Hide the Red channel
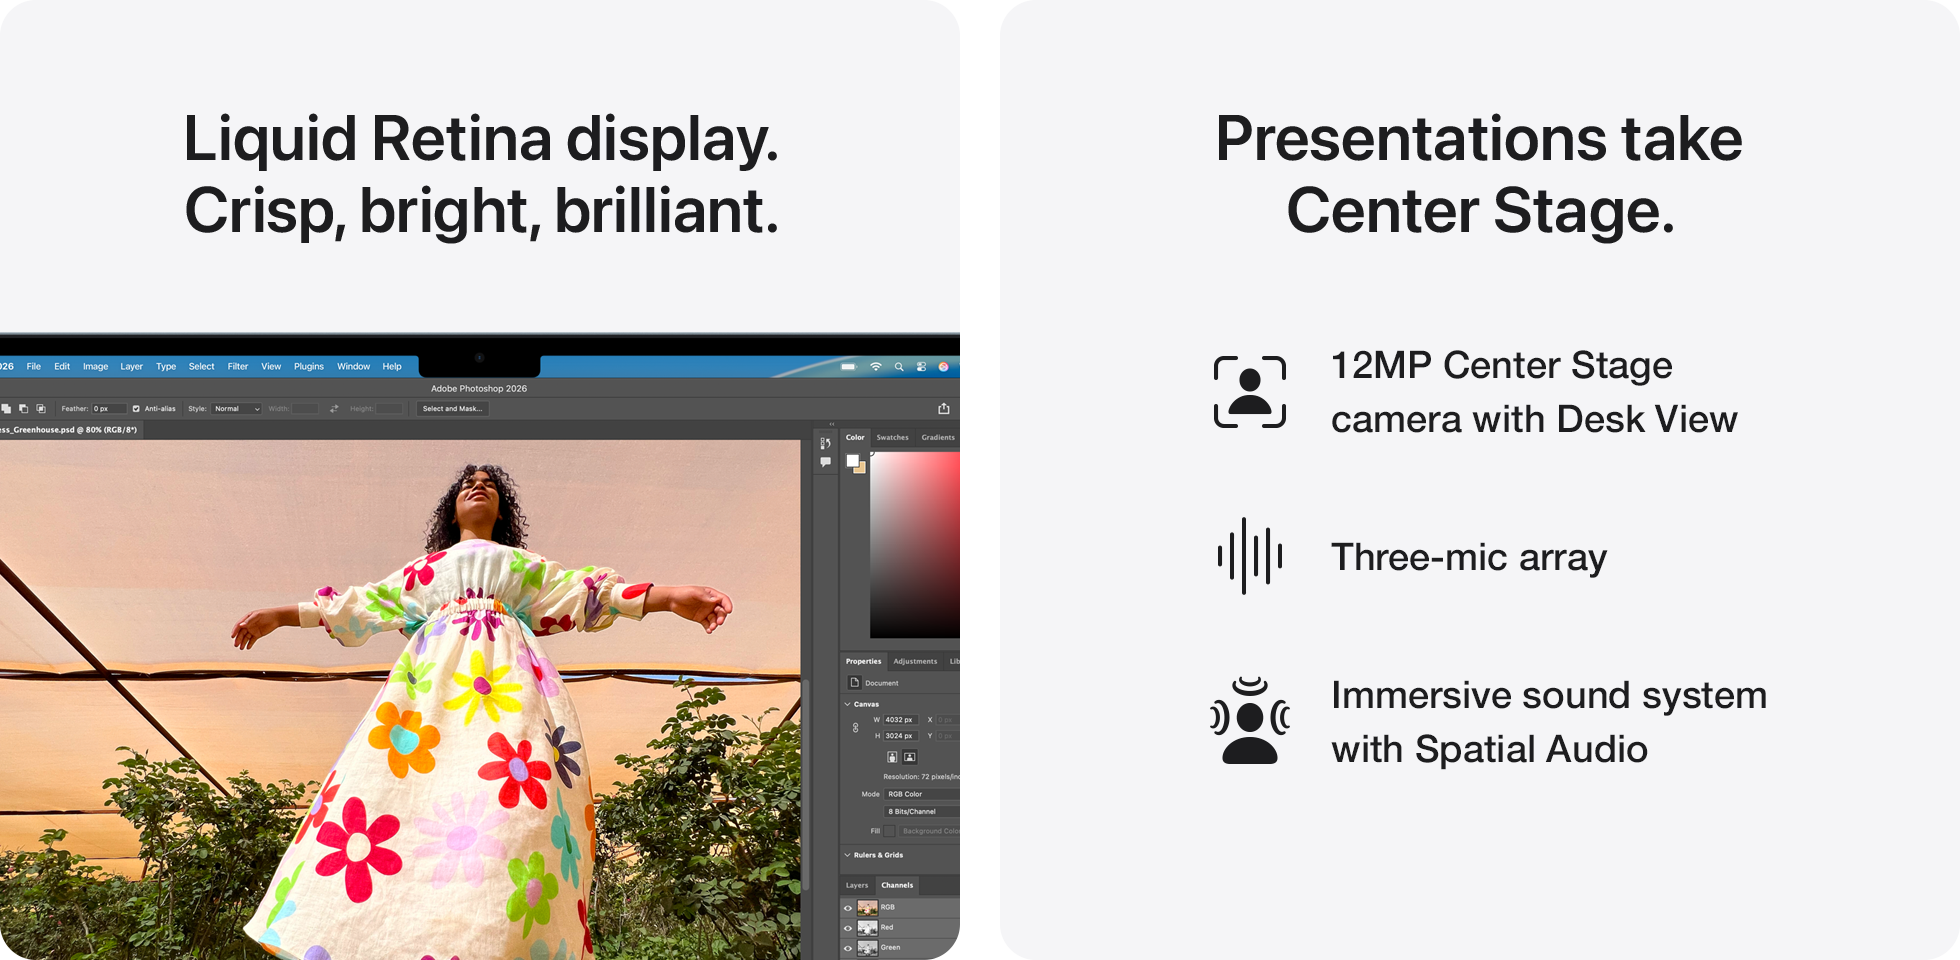 pyautogui.click(x=847, y=927)
